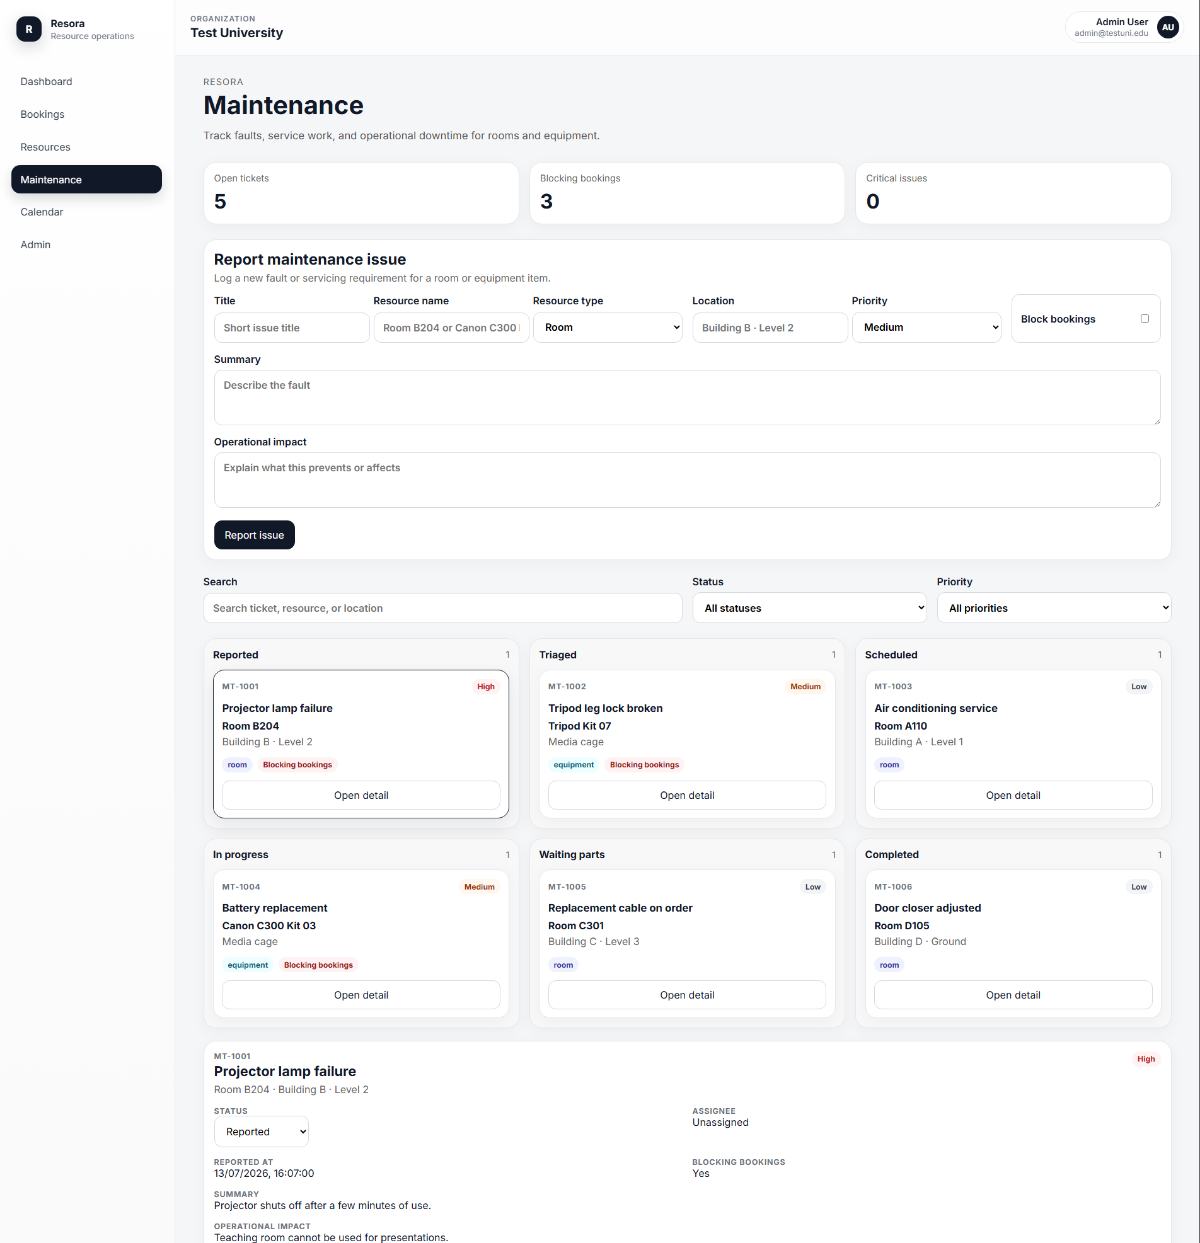Click the Test University organization name
Image resolution: width=1200 pixels, height=1243 pixels.
[x=237, y=33]
